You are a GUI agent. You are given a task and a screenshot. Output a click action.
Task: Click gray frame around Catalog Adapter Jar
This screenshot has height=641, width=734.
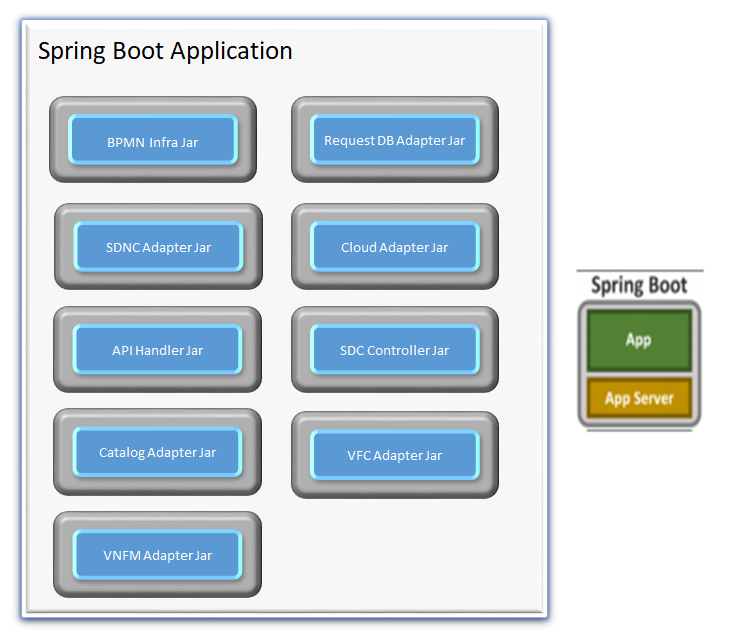[157, 486]
